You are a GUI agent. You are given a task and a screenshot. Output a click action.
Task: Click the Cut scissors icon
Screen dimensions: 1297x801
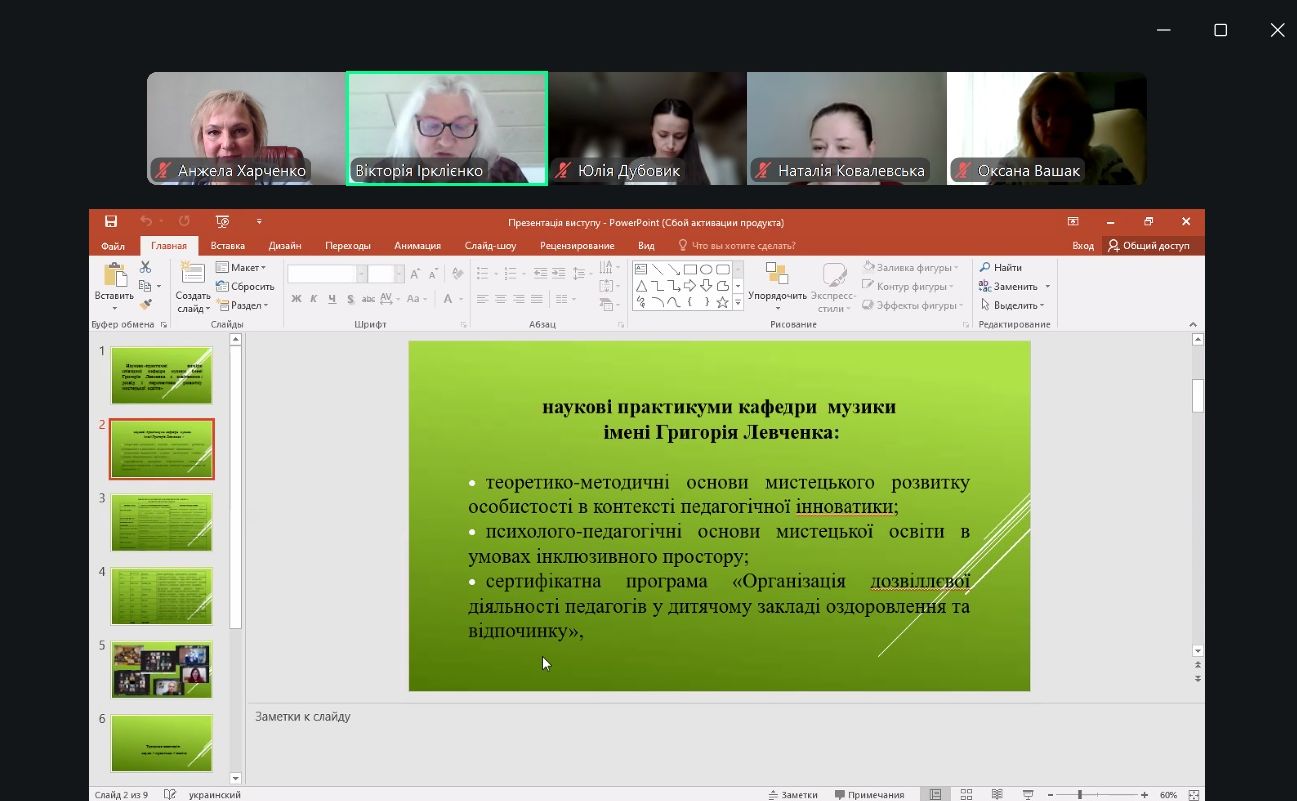(146, 267)
